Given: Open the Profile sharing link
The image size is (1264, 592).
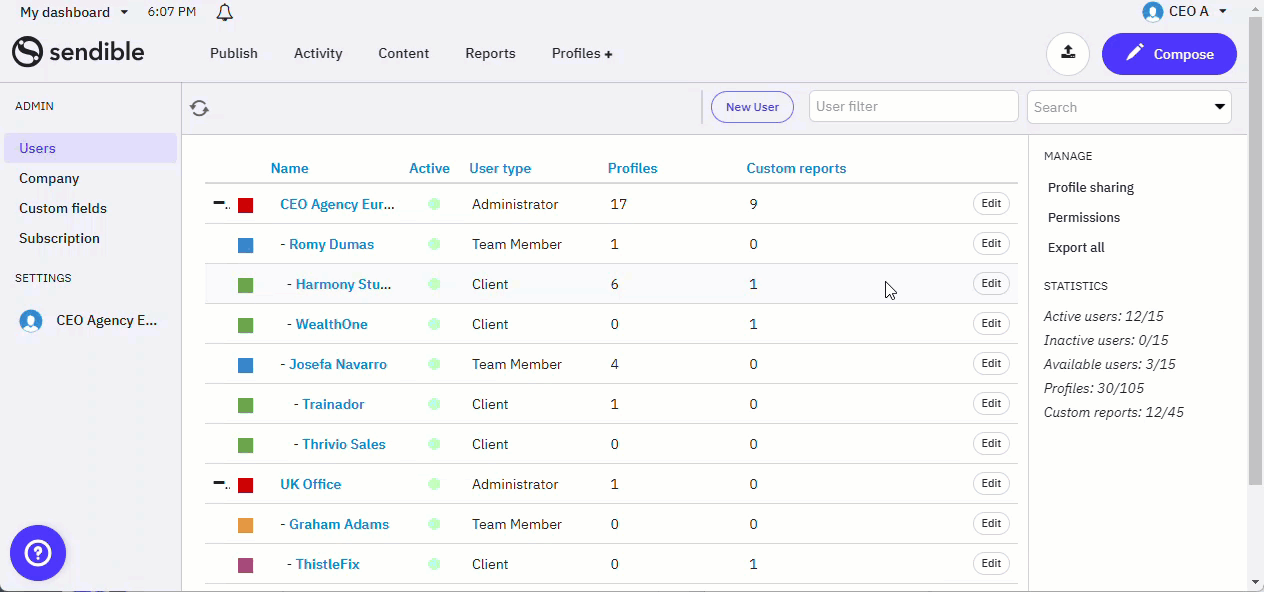Looking at the screenshot, I should 1090,187.
